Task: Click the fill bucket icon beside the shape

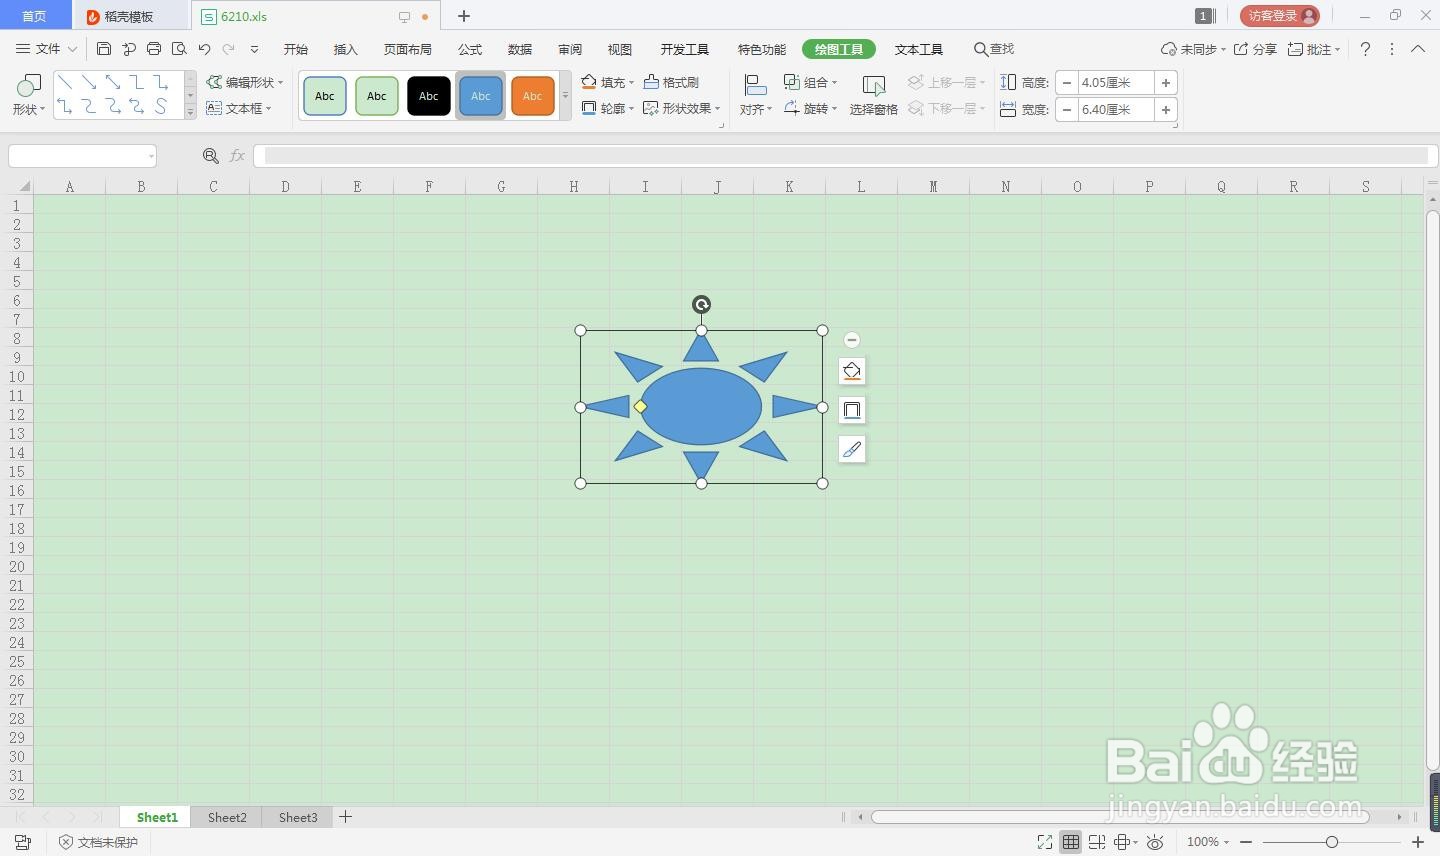Action: coord(851,370)
